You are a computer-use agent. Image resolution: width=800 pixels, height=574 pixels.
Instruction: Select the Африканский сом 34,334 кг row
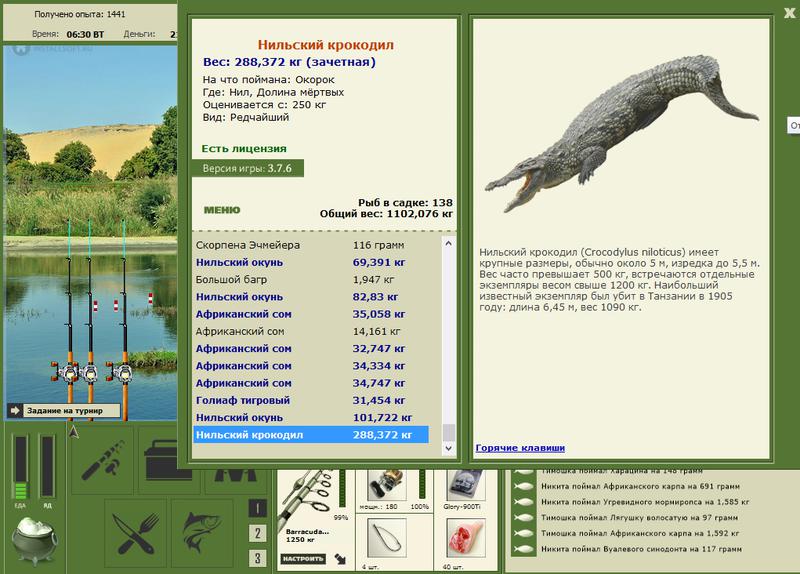point(311,366)
